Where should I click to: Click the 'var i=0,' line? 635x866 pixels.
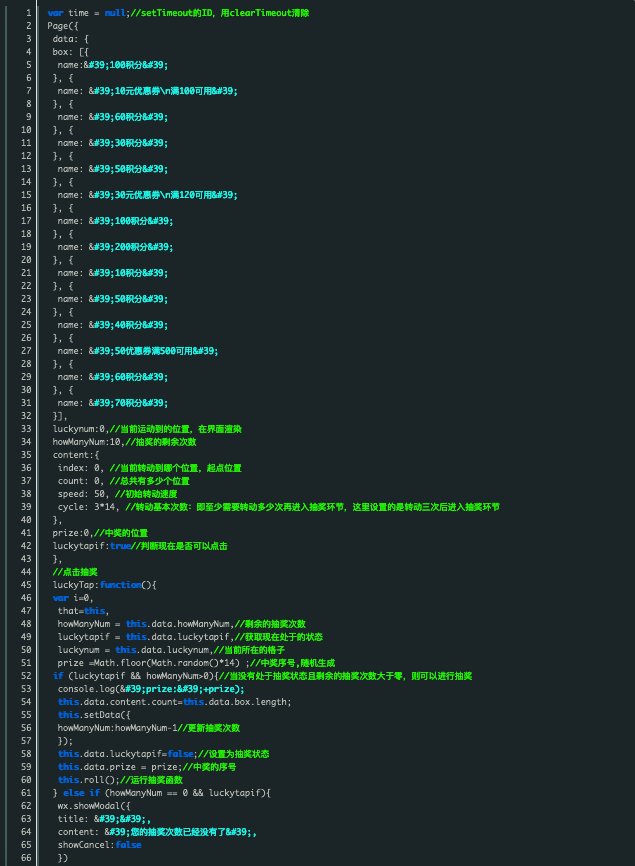(x=73, y=598)
